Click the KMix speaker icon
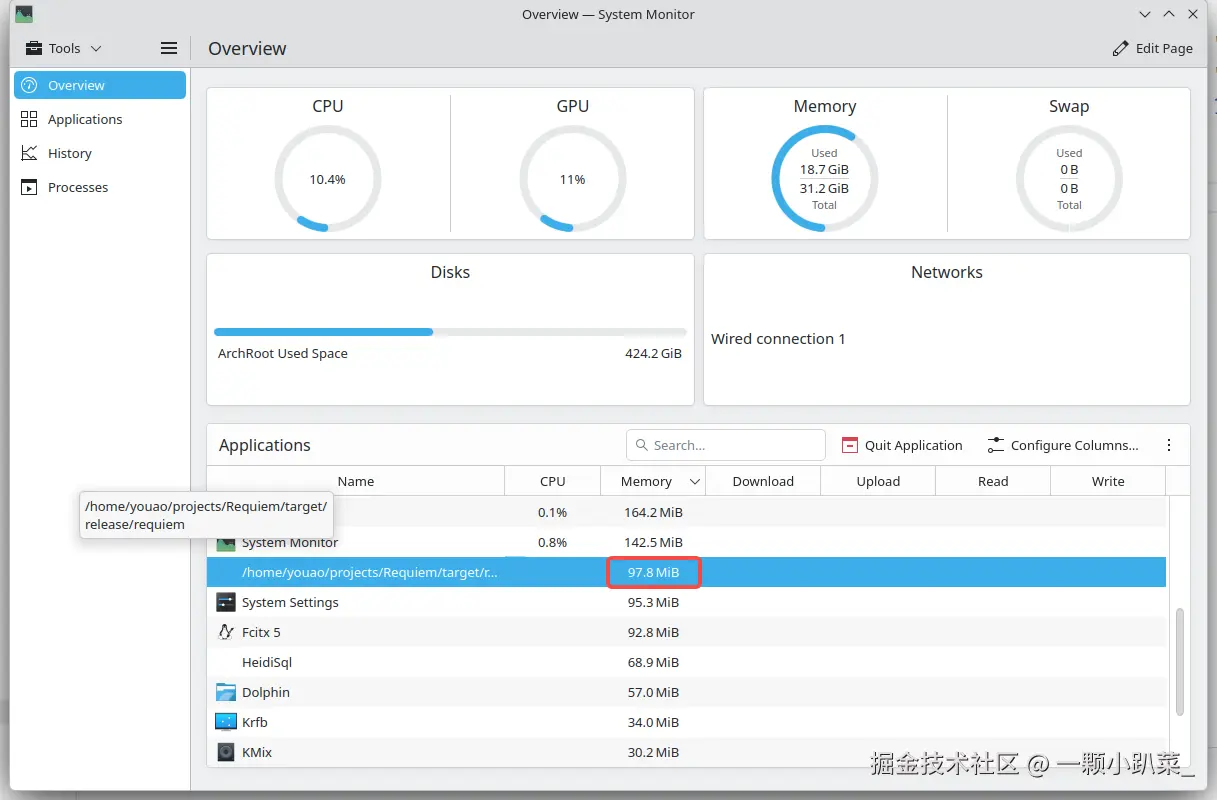Image resolution: width=1217 pixels, height=800 pixels. pyautogui.click(x=226, y=752)
